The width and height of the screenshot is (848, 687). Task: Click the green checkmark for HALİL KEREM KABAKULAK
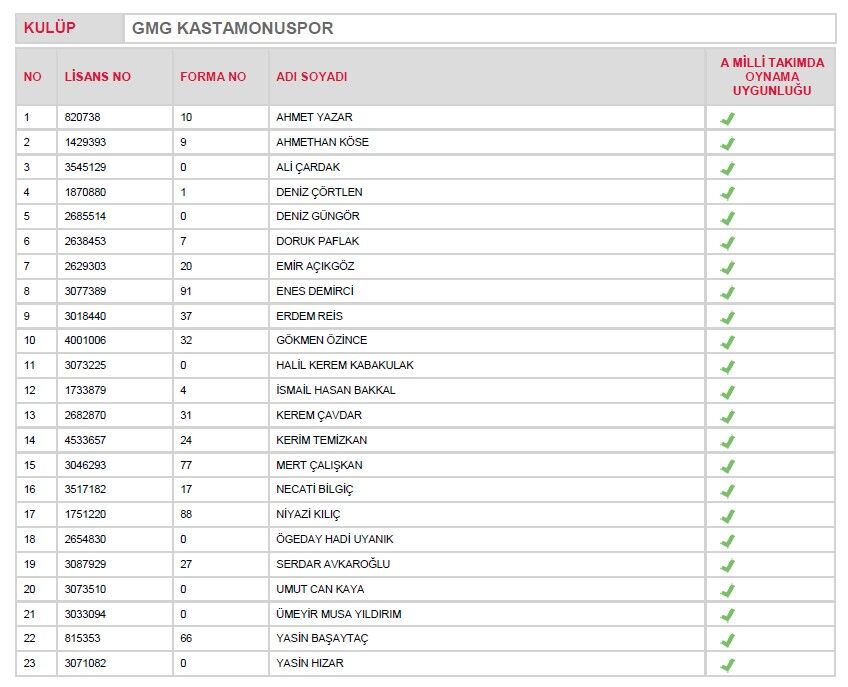(727, 367)
